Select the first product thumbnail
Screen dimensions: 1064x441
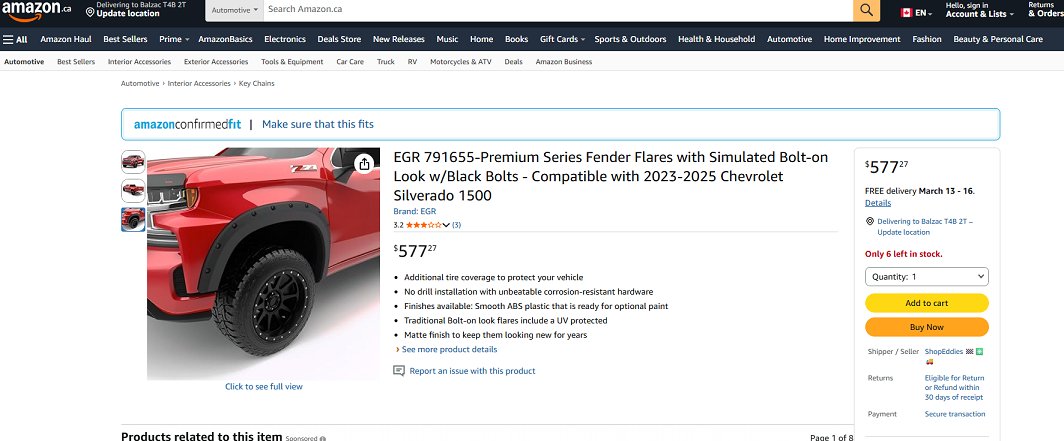(133, 161)
